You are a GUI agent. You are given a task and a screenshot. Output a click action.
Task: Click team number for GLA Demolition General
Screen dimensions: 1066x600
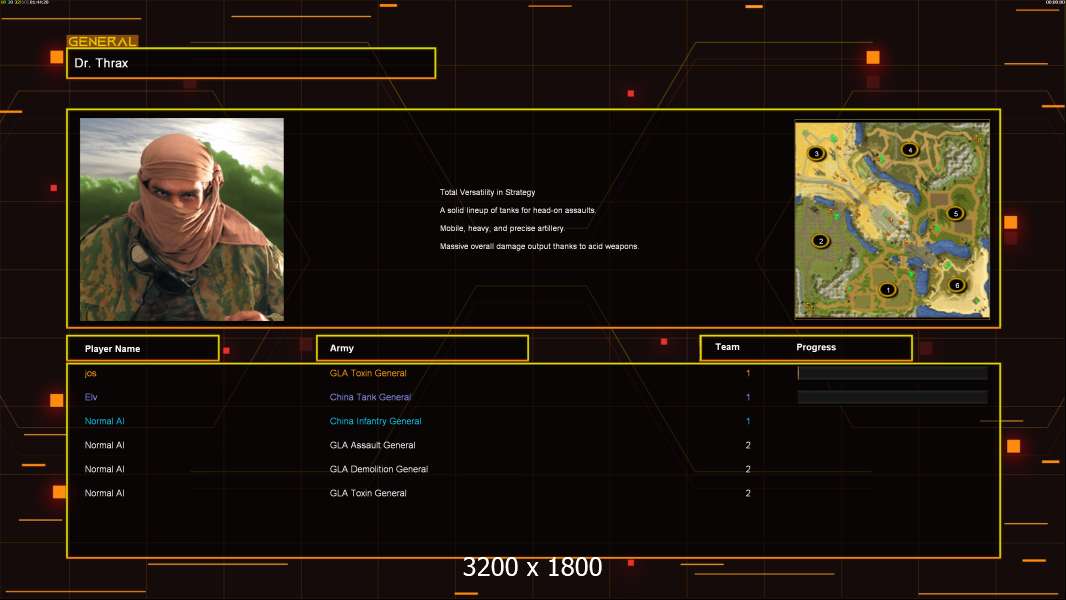coord(748,469)
